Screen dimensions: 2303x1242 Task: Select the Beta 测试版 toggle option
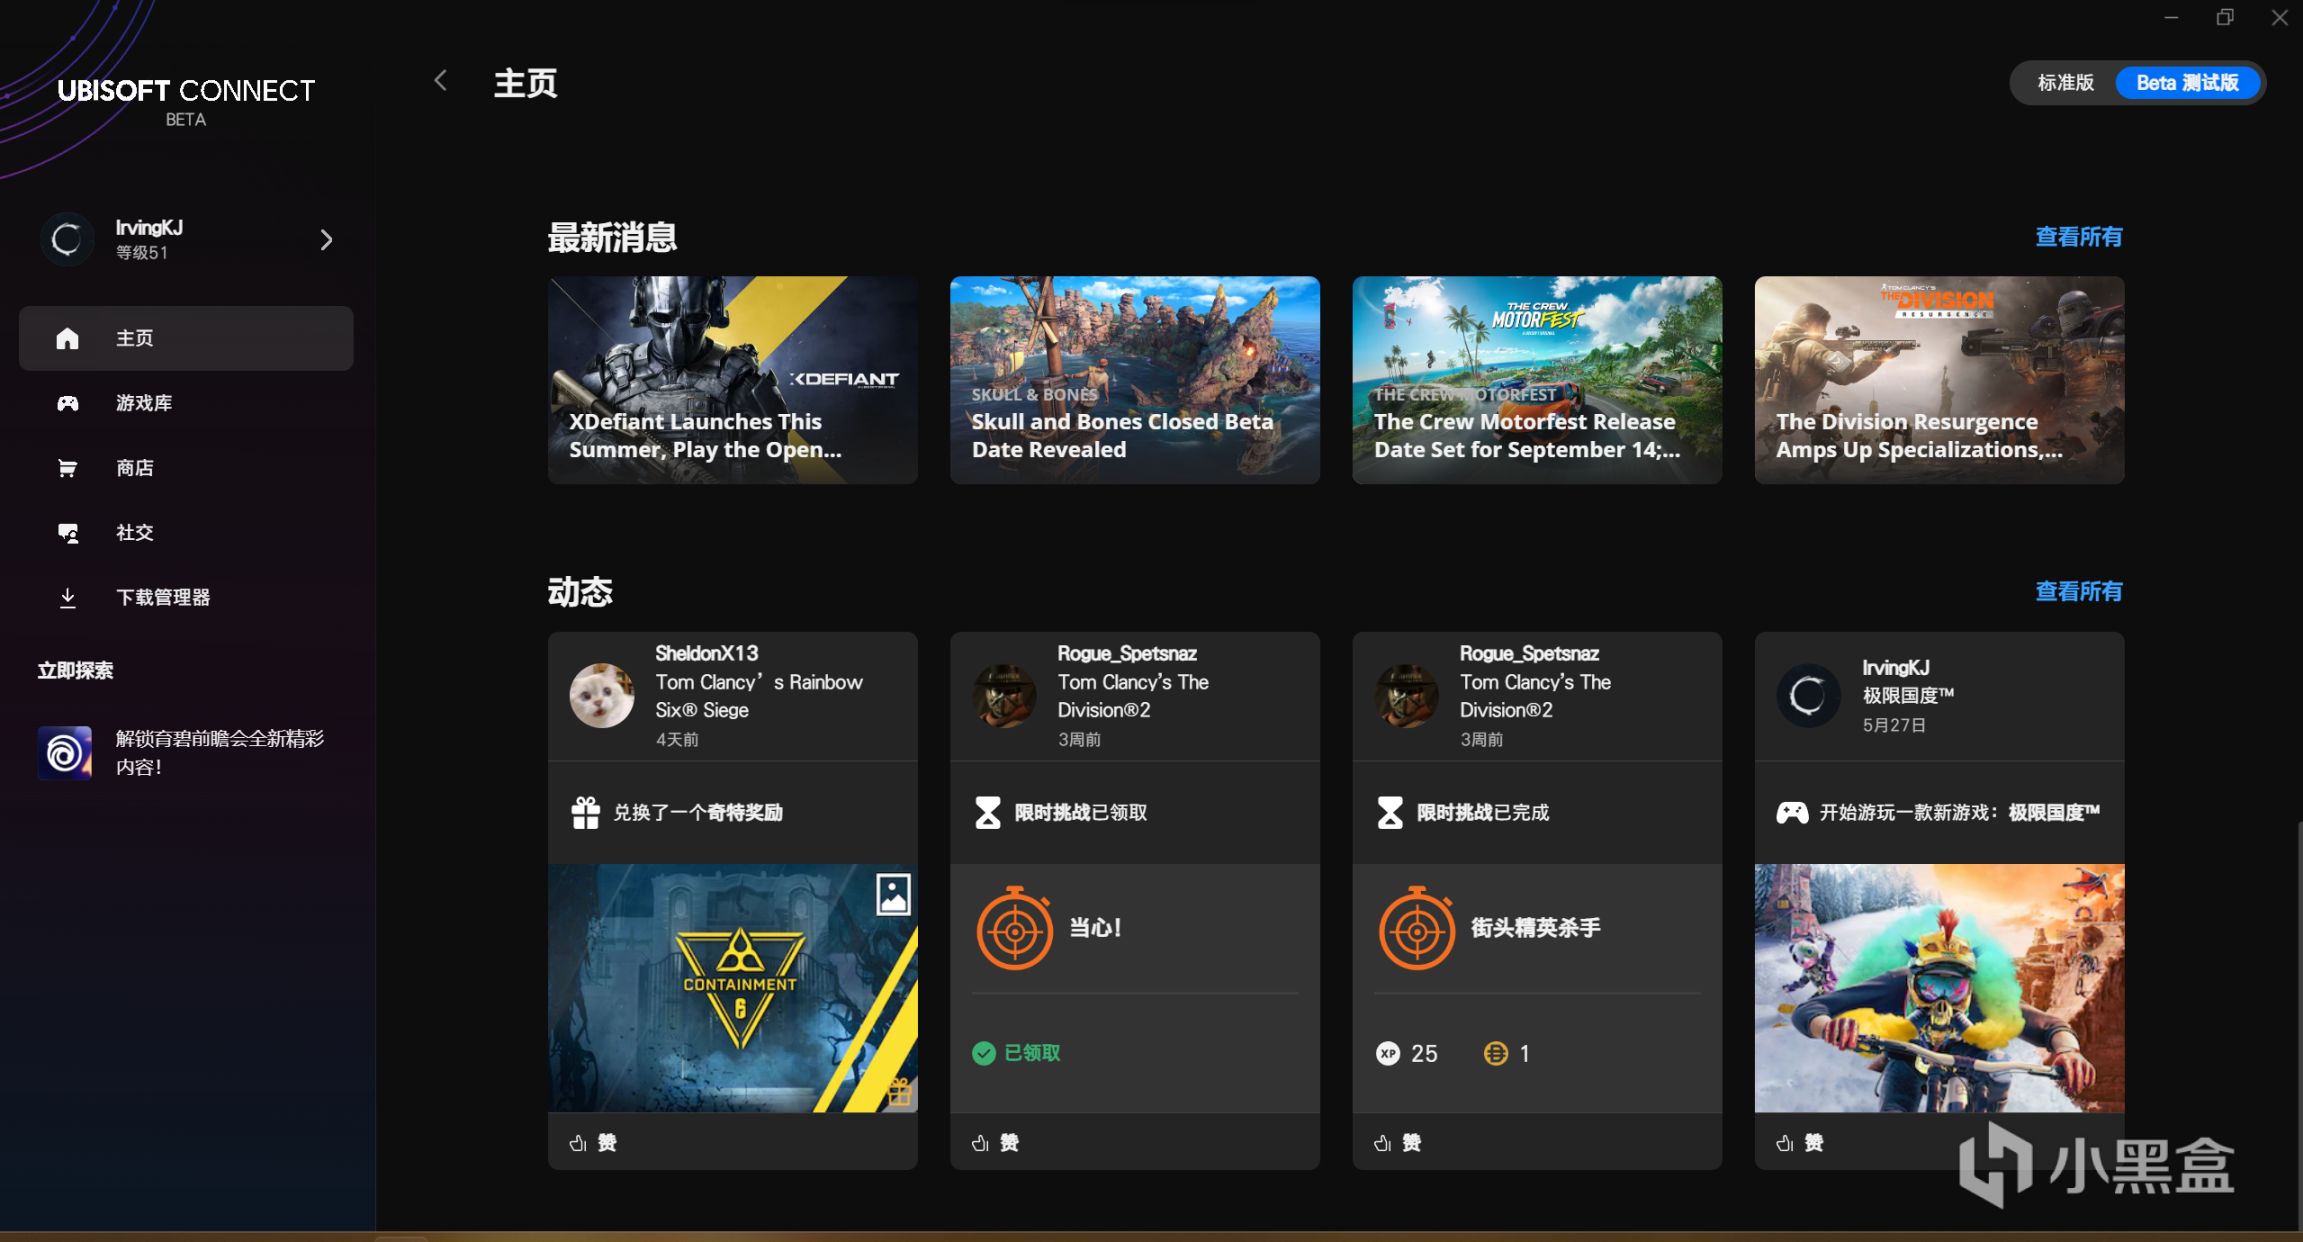2187,83
